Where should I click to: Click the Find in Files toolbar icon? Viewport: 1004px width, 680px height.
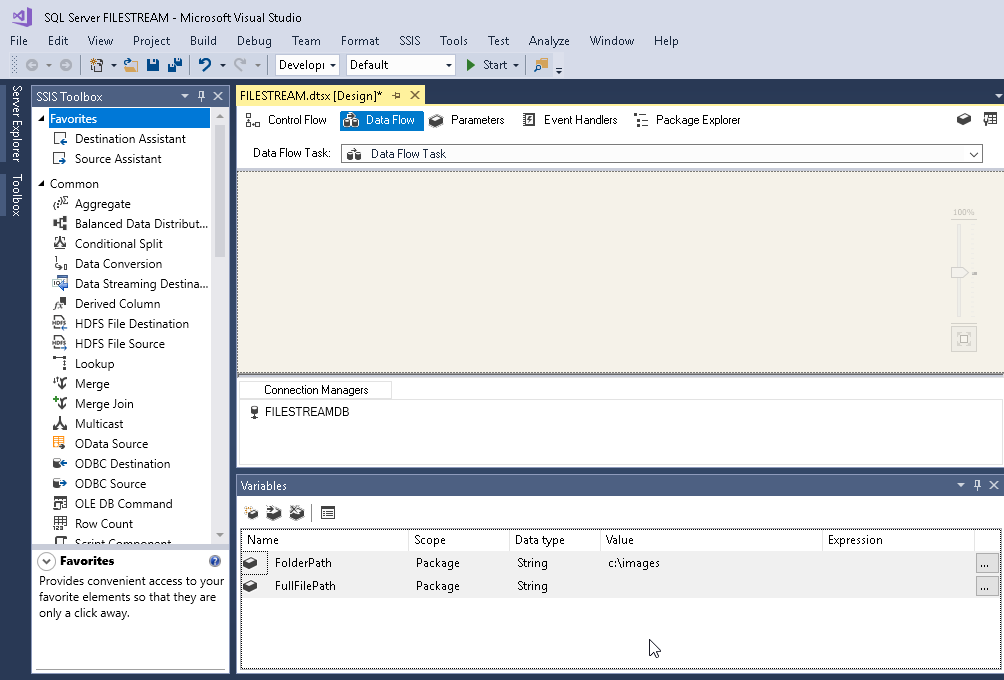pyautogui.click(x=541, y=65)
